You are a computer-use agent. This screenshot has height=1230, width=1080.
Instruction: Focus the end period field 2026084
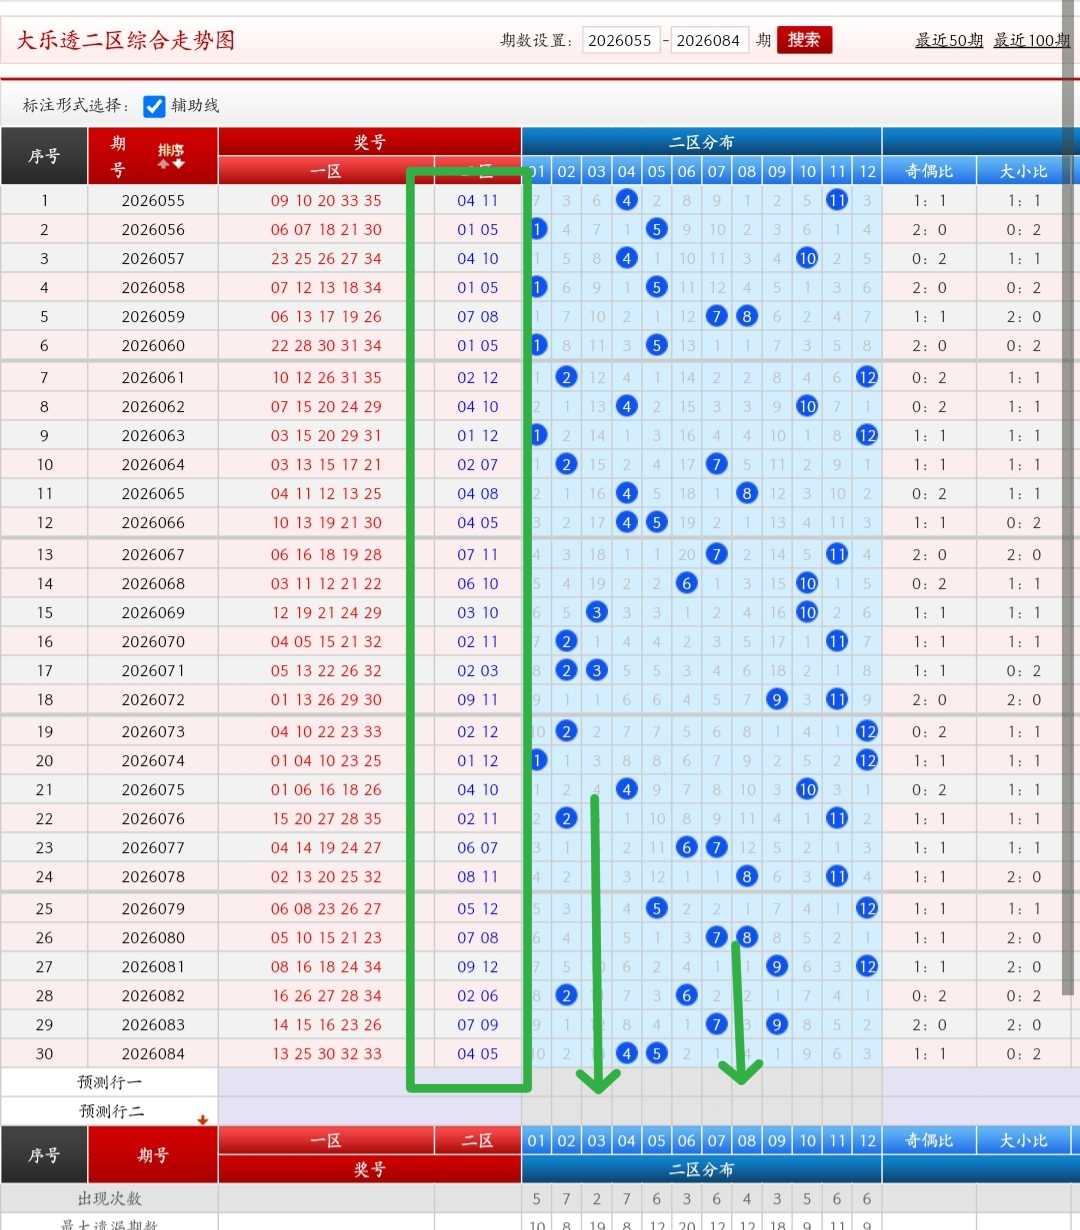tap(708, 40)
